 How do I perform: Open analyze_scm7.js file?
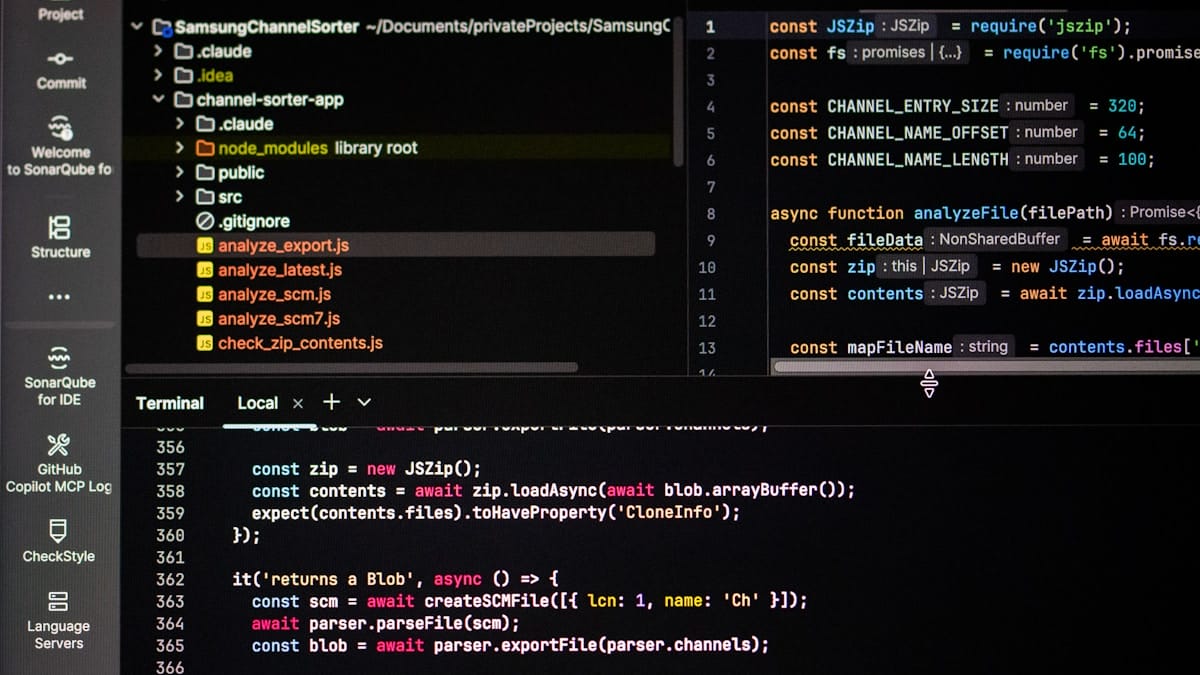click(x=279, y=319)
